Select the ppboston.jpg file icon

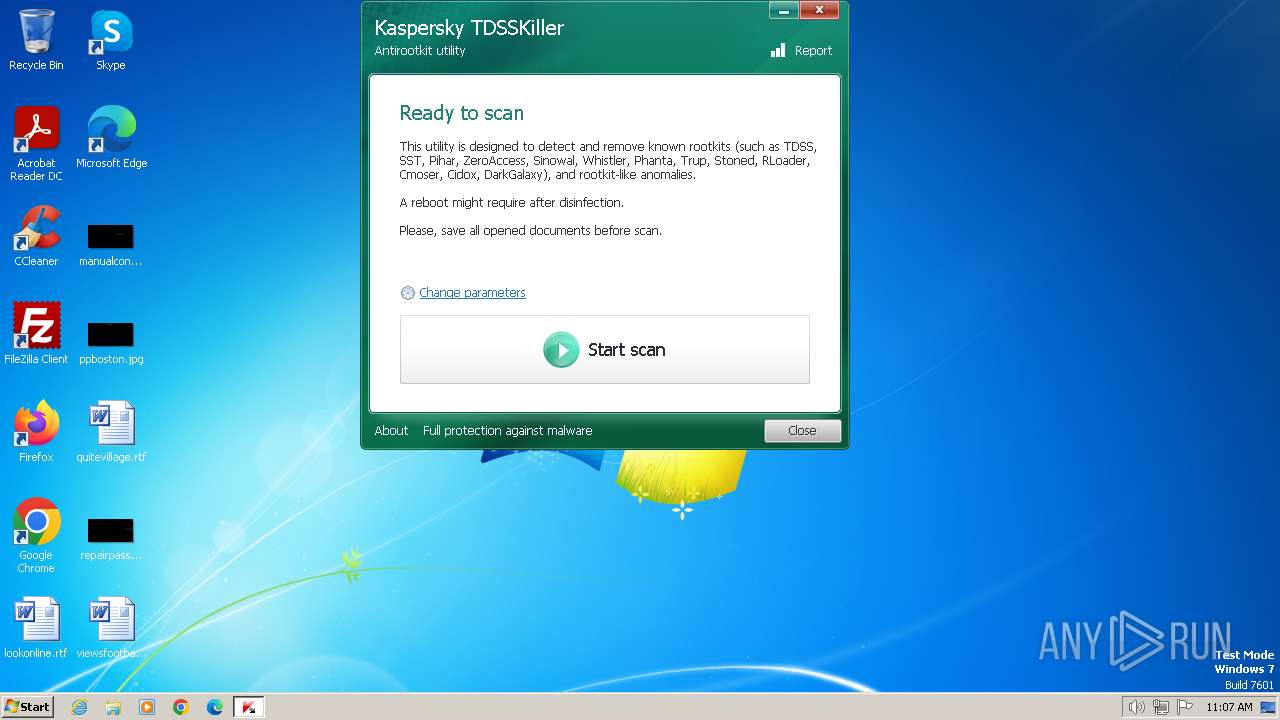point(111,343)
